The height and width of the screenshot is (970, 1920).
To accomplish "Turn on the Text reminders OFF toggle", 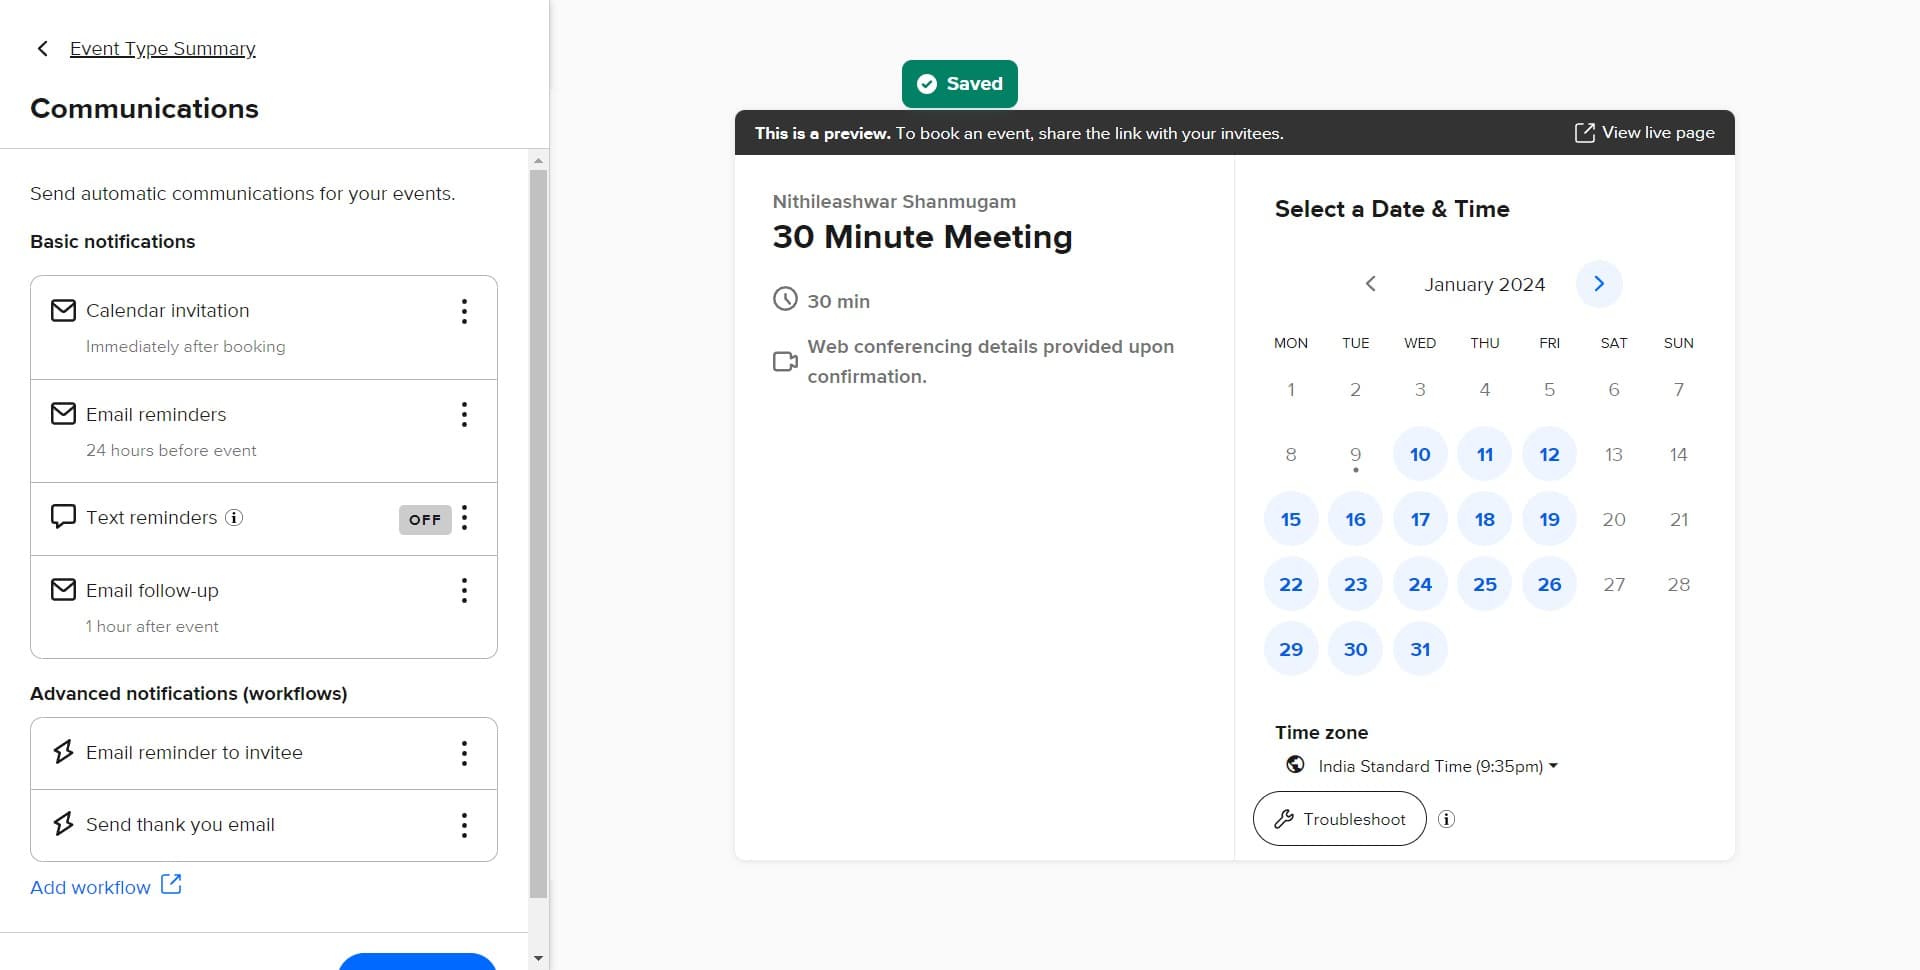I will point(425,519).
